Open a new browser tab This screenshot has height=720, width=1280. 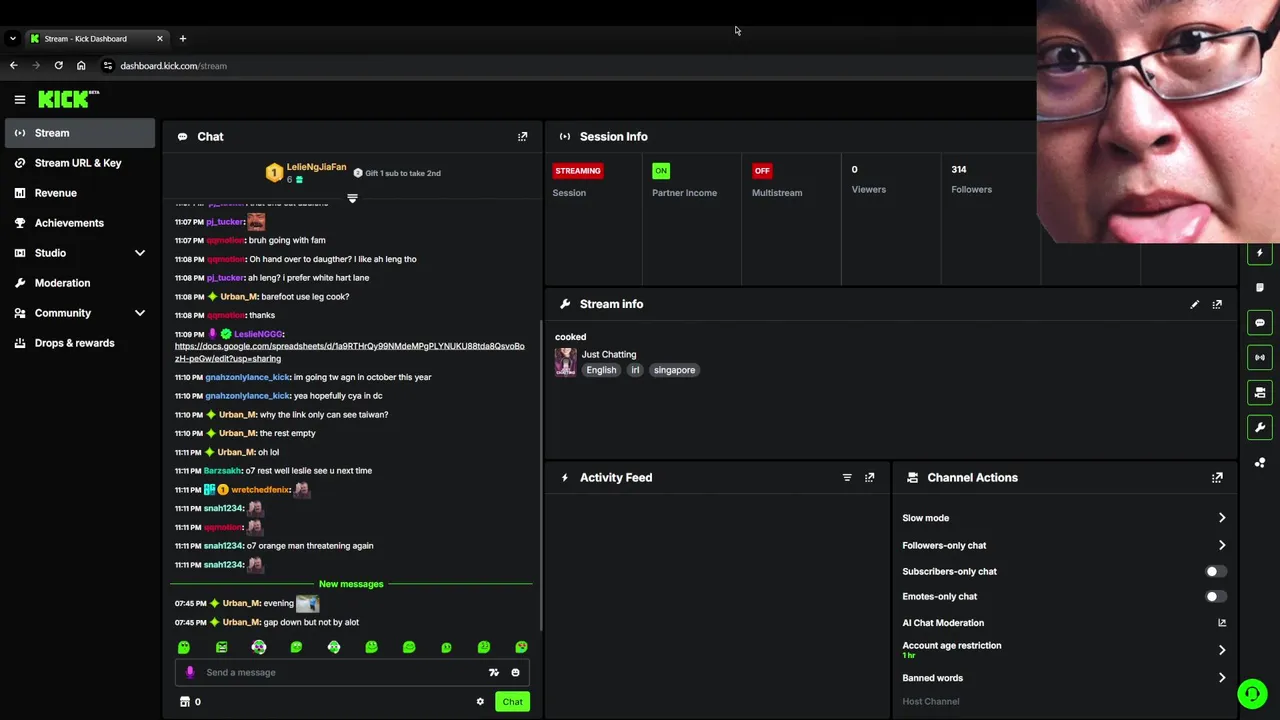pyautogui.click(x=182, y=38)
